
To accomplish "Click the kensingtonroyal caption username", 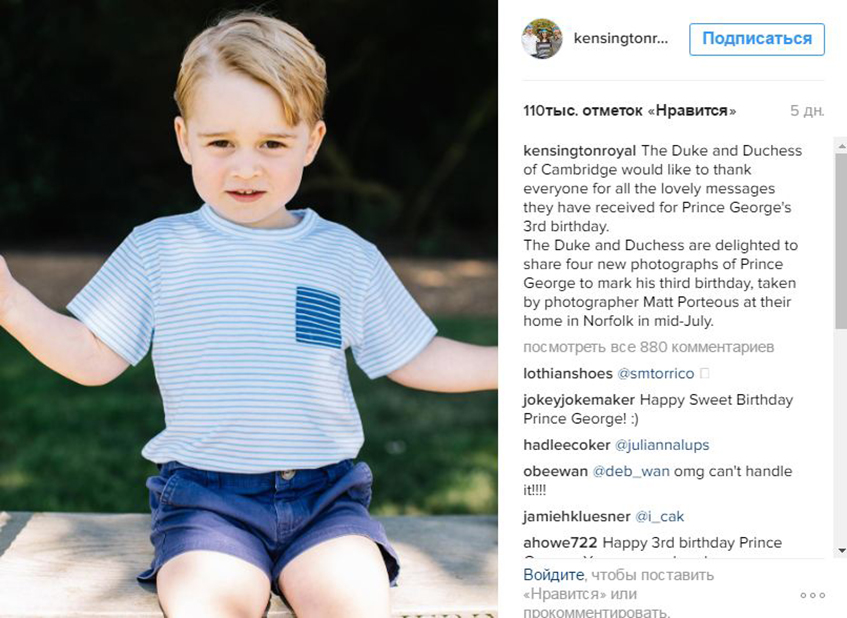I will coord(580,151).
